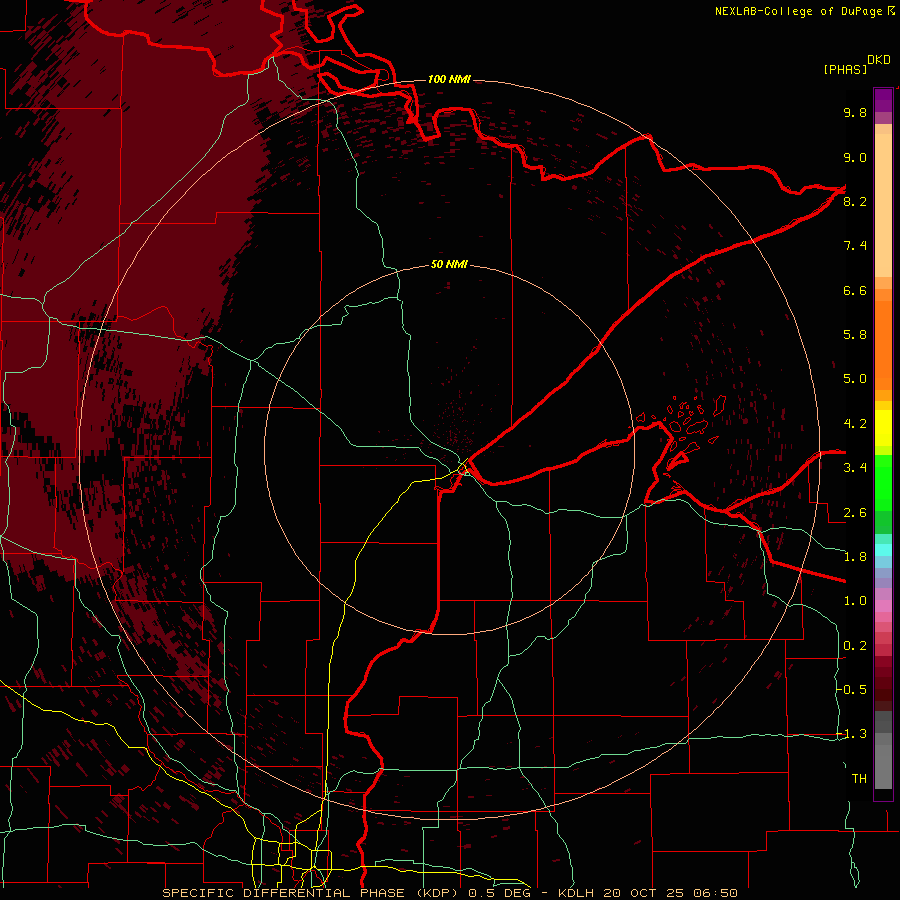Image resolution: width=900 pixels, height=900 pixels.
Task: Click the cyan section of color bar
Action: pos(883,550)
